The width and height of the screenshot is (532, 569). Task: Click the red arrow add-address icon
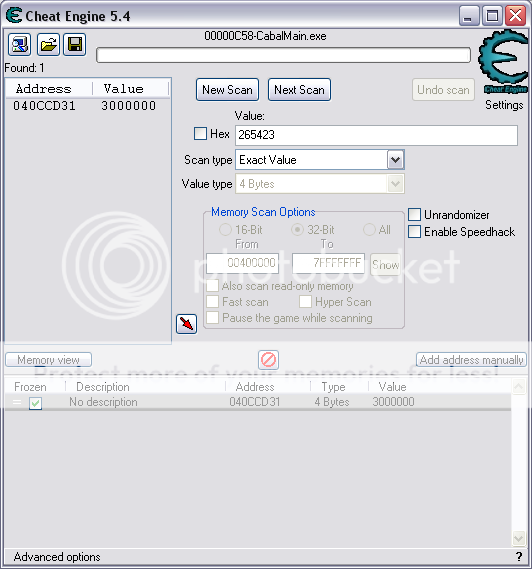click(x=187, y=324)
